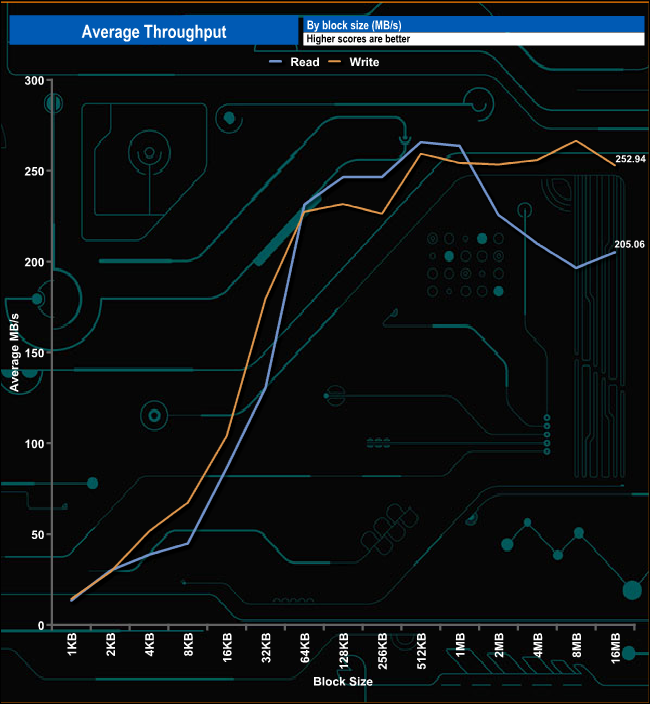The image size is (650, 704).
Task: Click the 50 y-axis tick label
Action: click(x=38, y=535)
